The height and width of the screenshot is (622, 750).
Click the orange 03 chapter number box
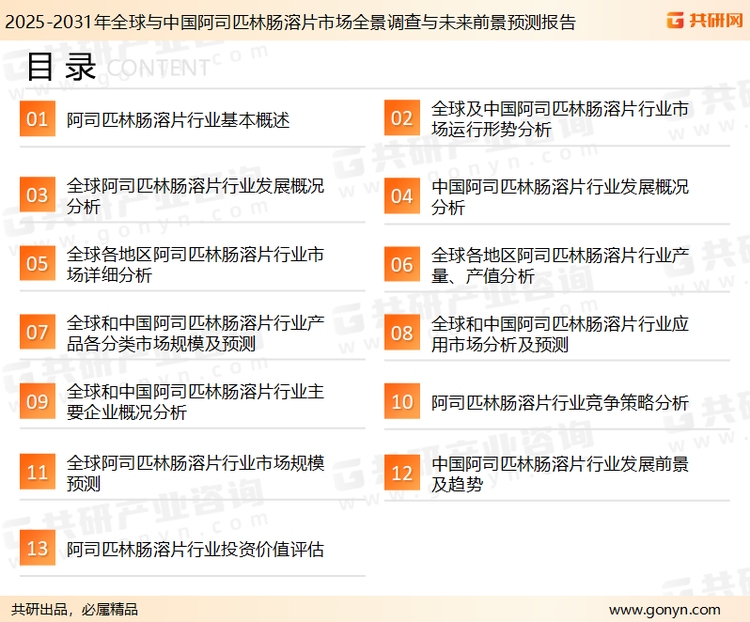point(37,195)
